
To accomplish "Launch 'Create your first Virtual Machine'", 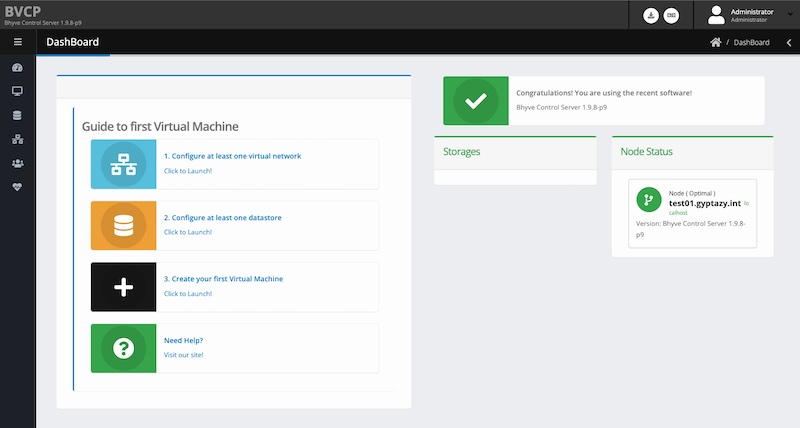I will click(x=223, y=278).
